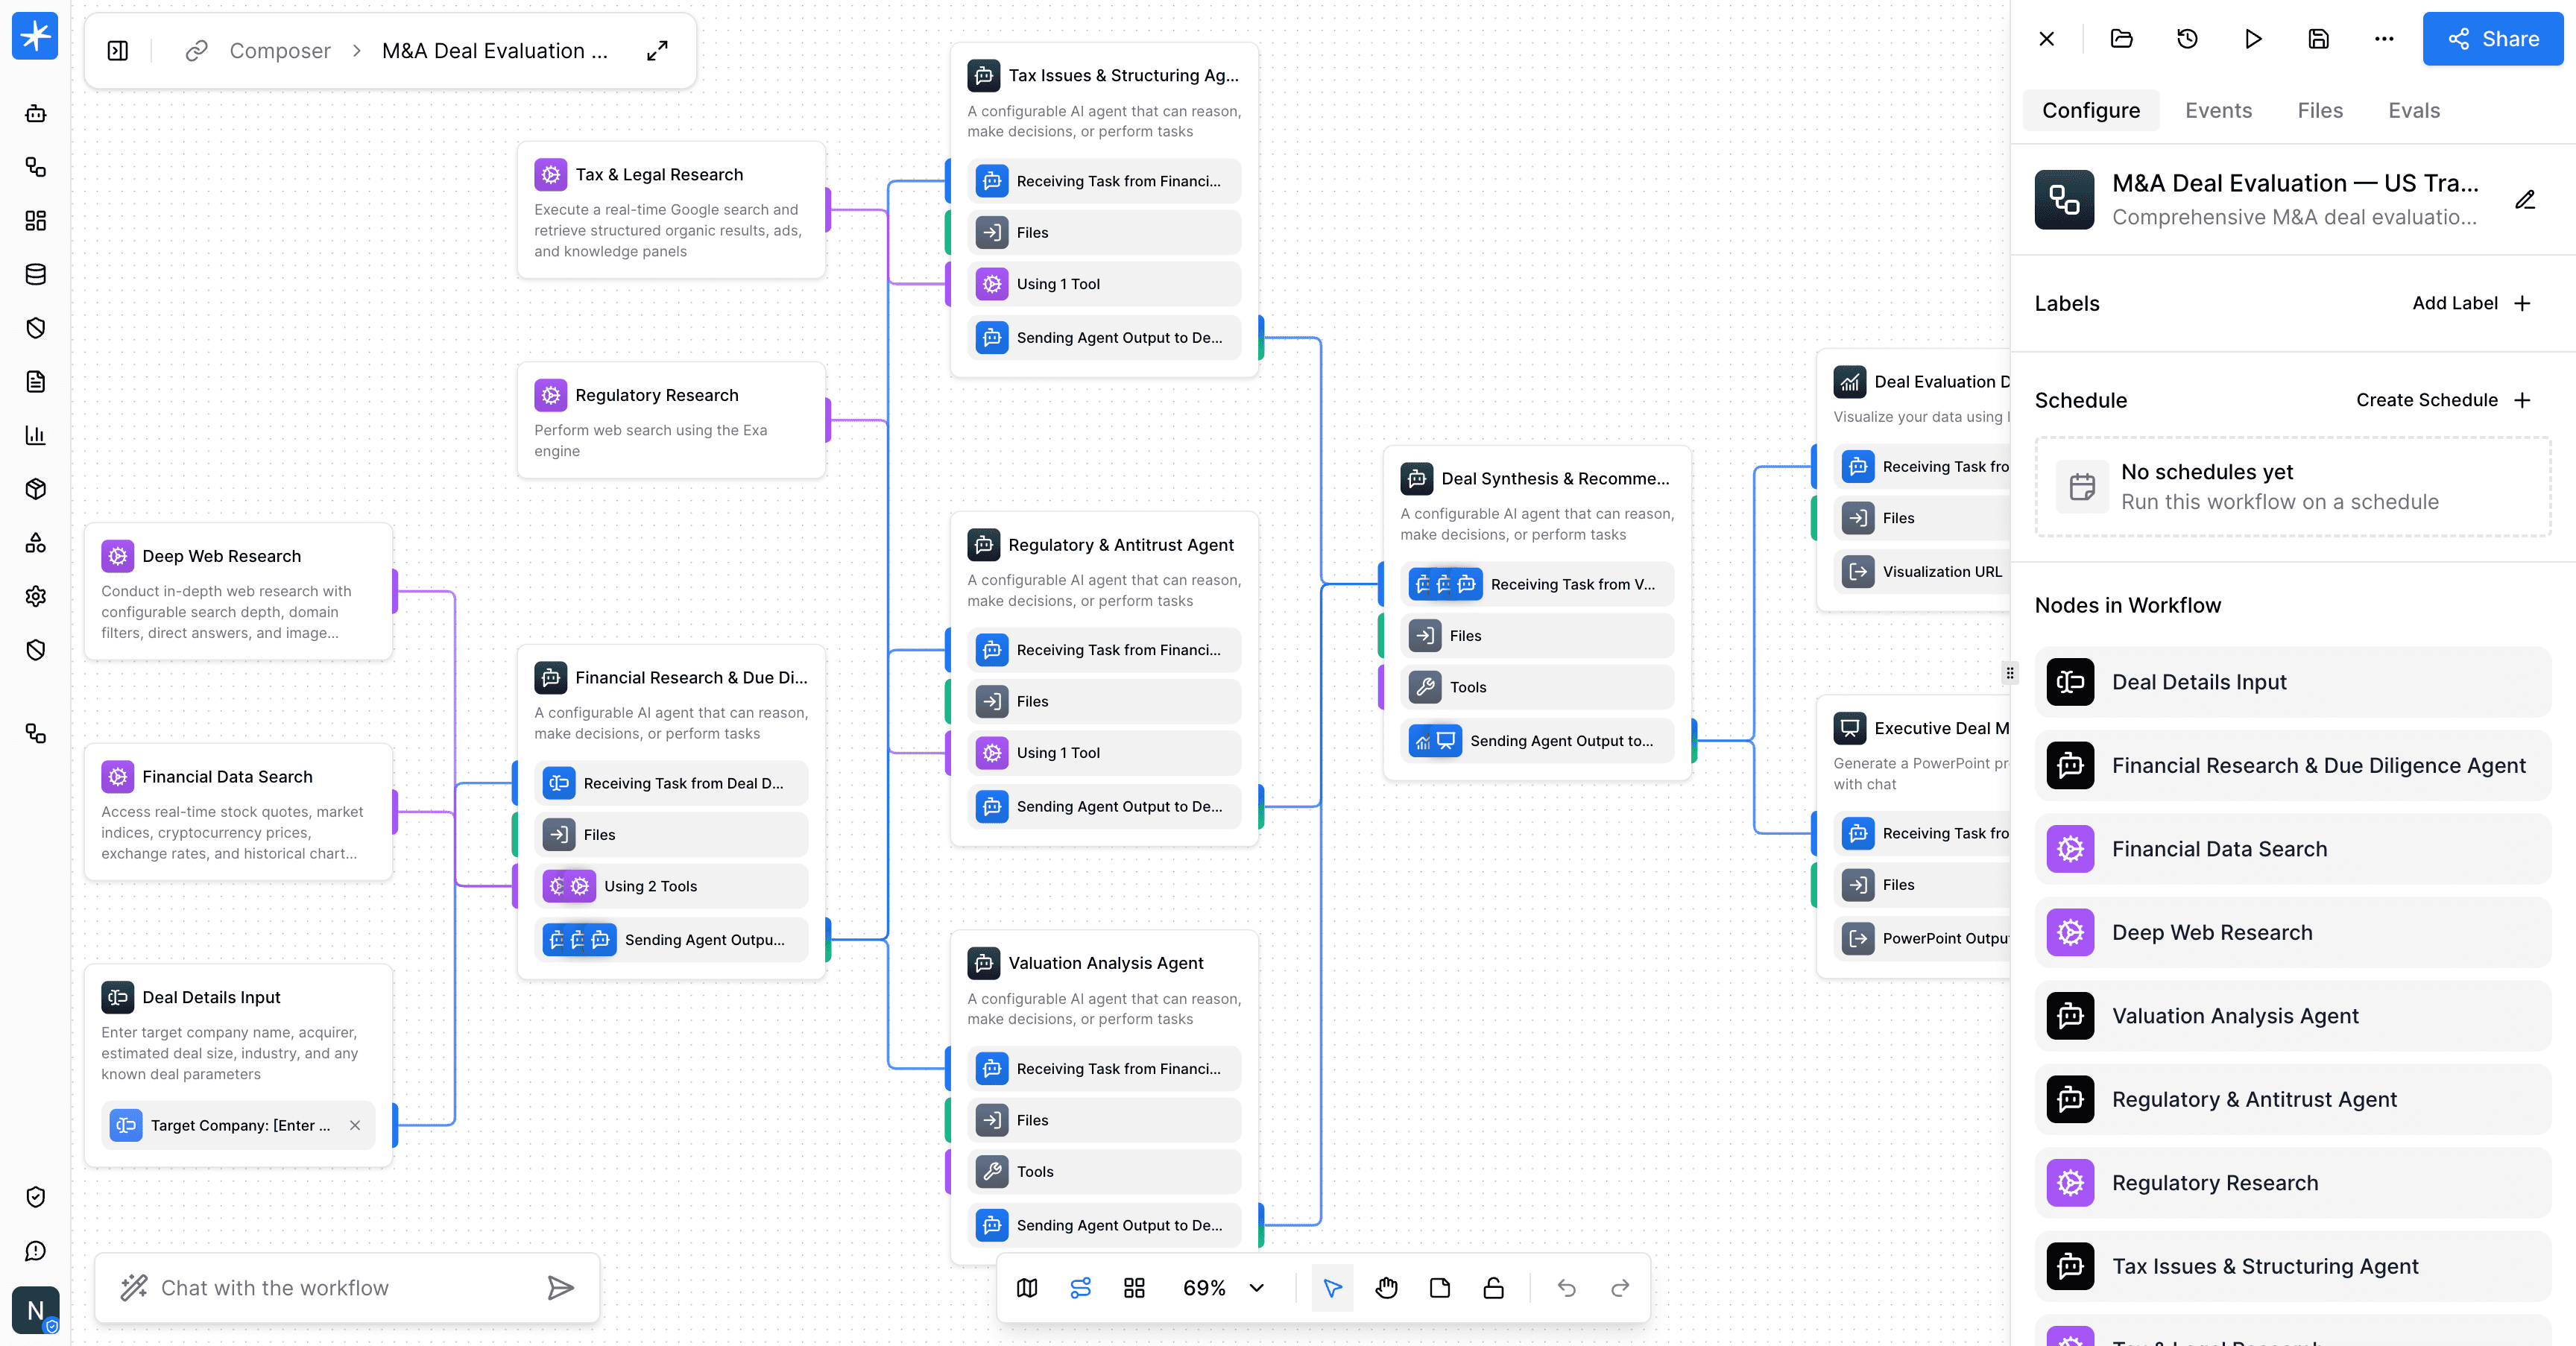Click the 69% zoom value
The image size is (2576, 1346).
point(1204,1288)
